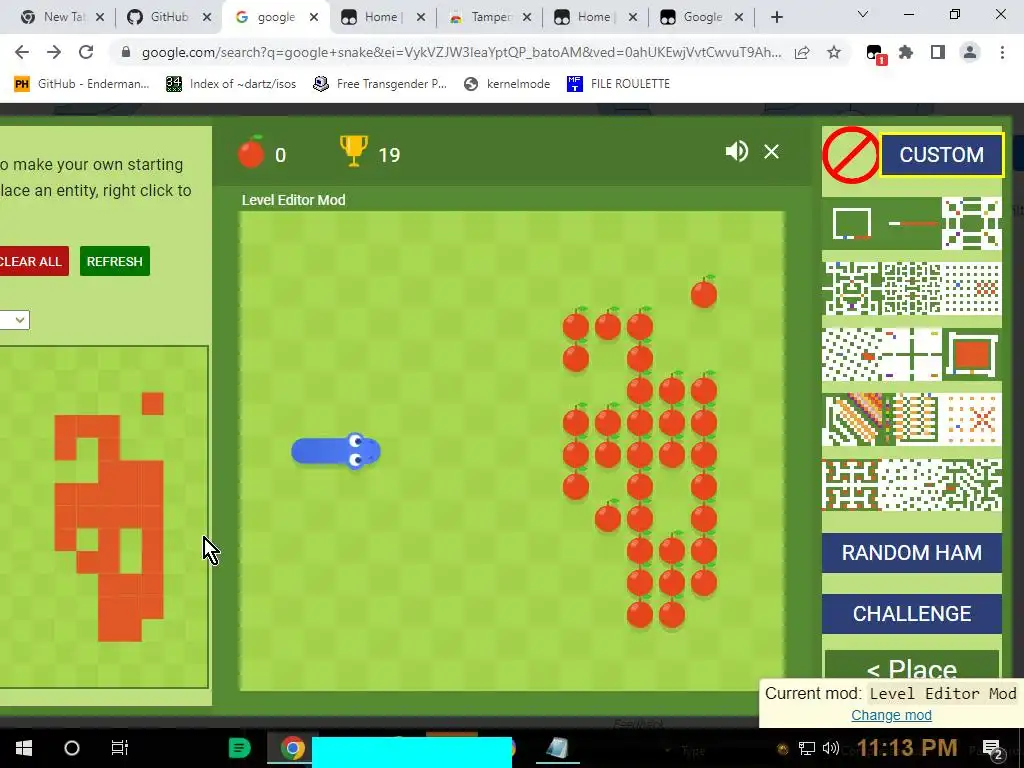This screenshot has width=1024, height=768.
Task: Close the GitHub tab
Action: pos(207,18)
